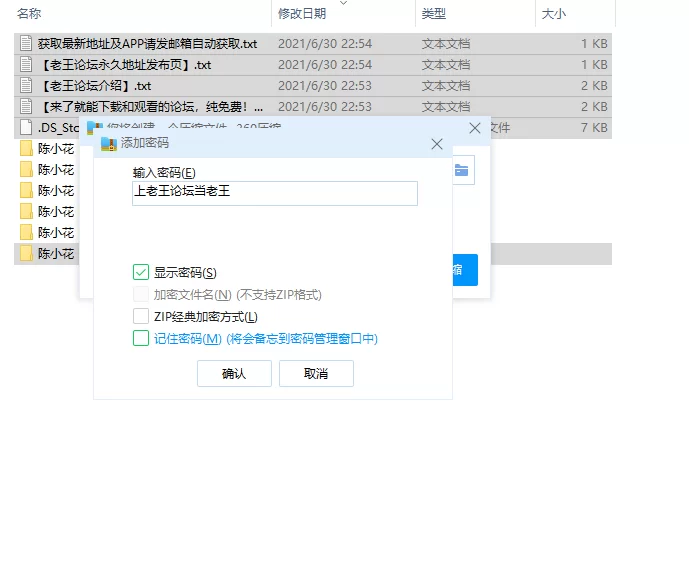Tick the 记住密码(M) checkbox
Viewport: 689px width, 565px height.
pos(141,338)
